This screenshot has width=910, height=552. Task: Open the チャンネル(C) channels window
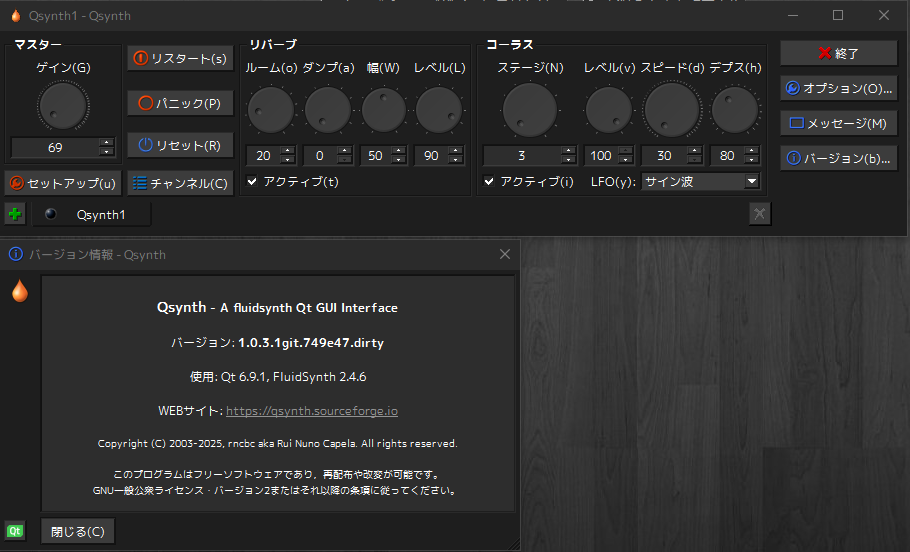[180, 183]
